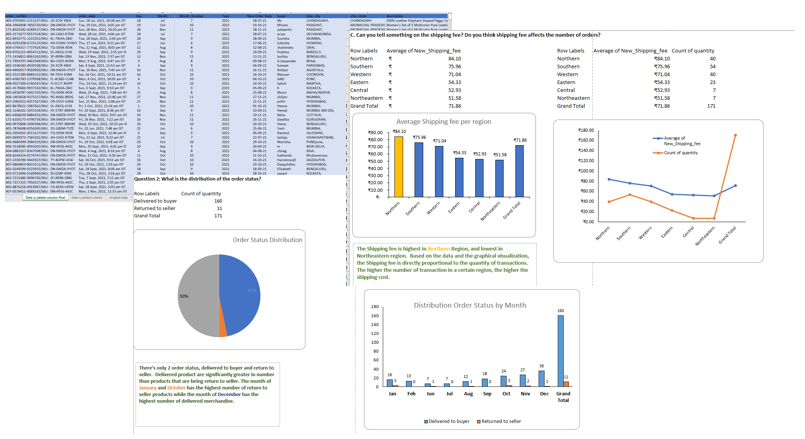Click the yellow Northern bar in shipping fee chart
This screenshot has width=805, height=439.
(x=400, y=166)
